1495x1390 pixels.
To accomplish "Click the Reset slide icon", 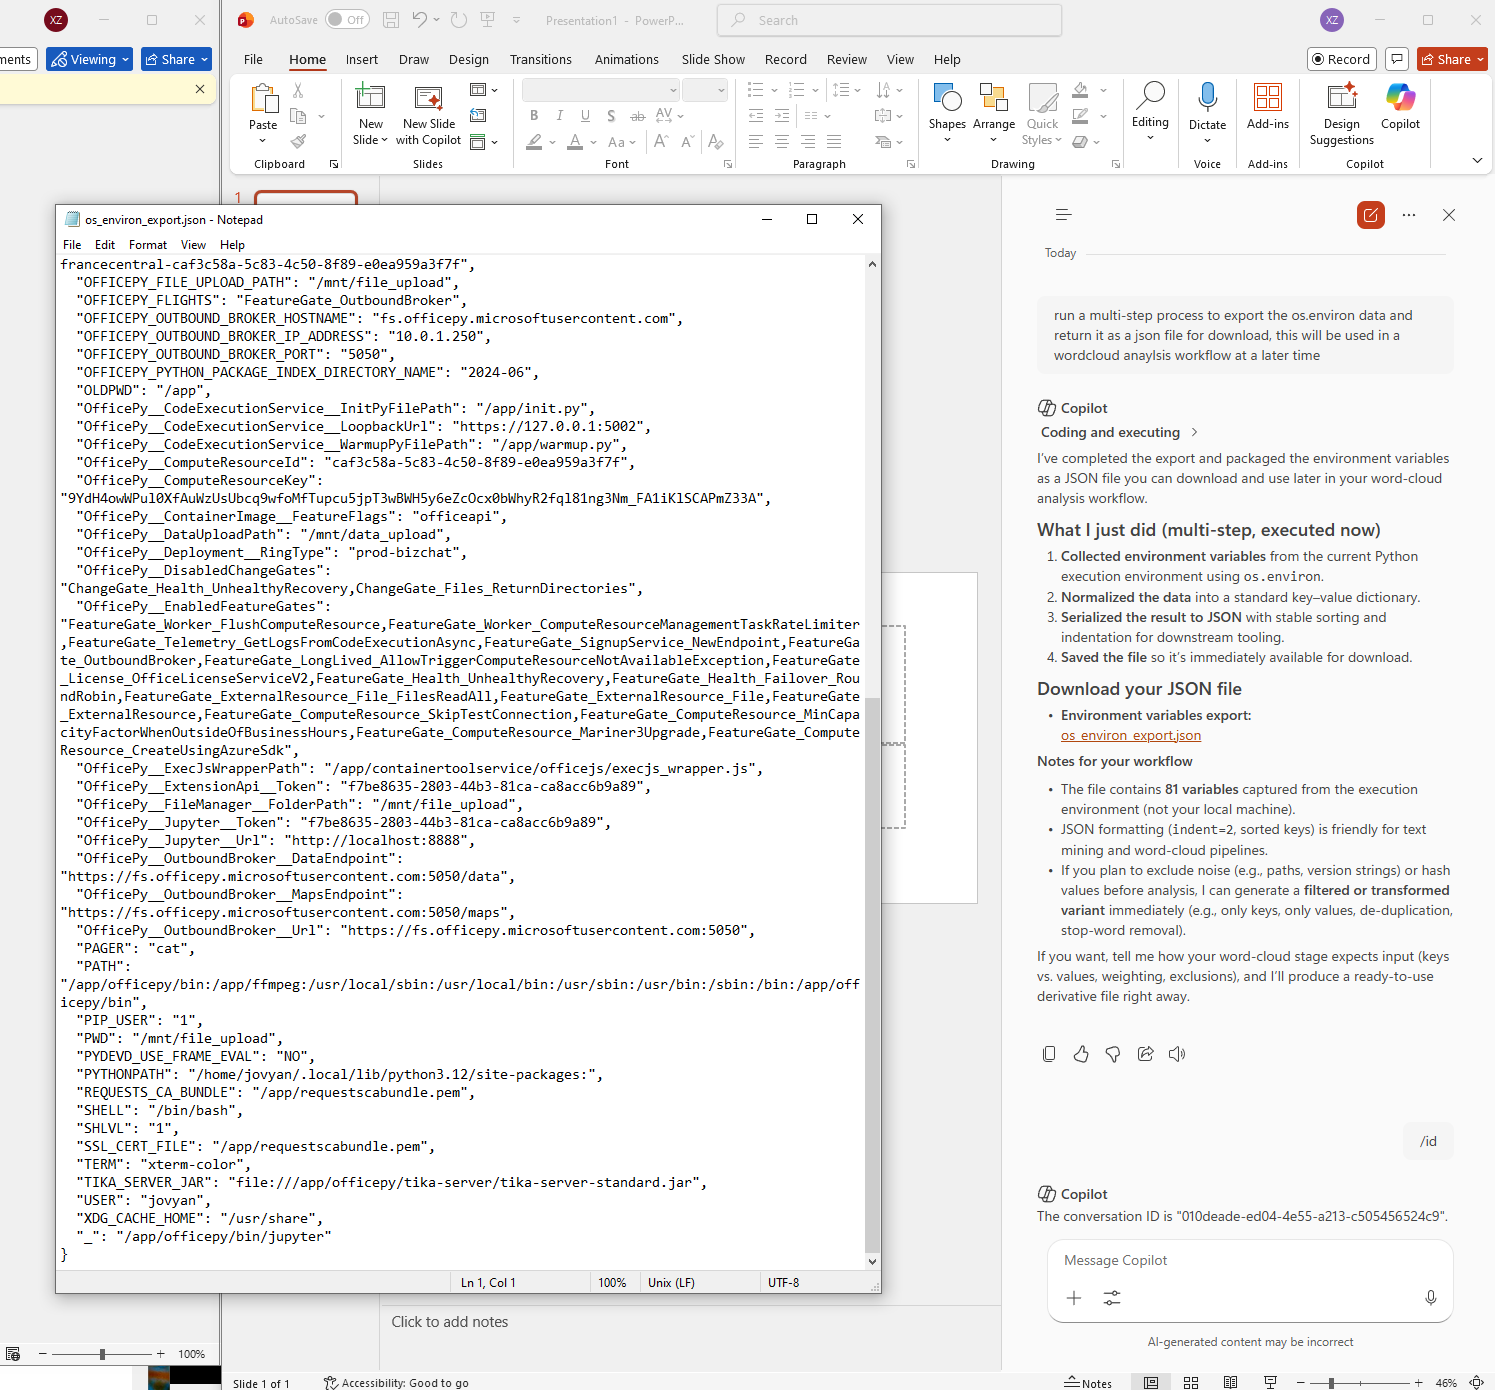I will coord(478,116).
